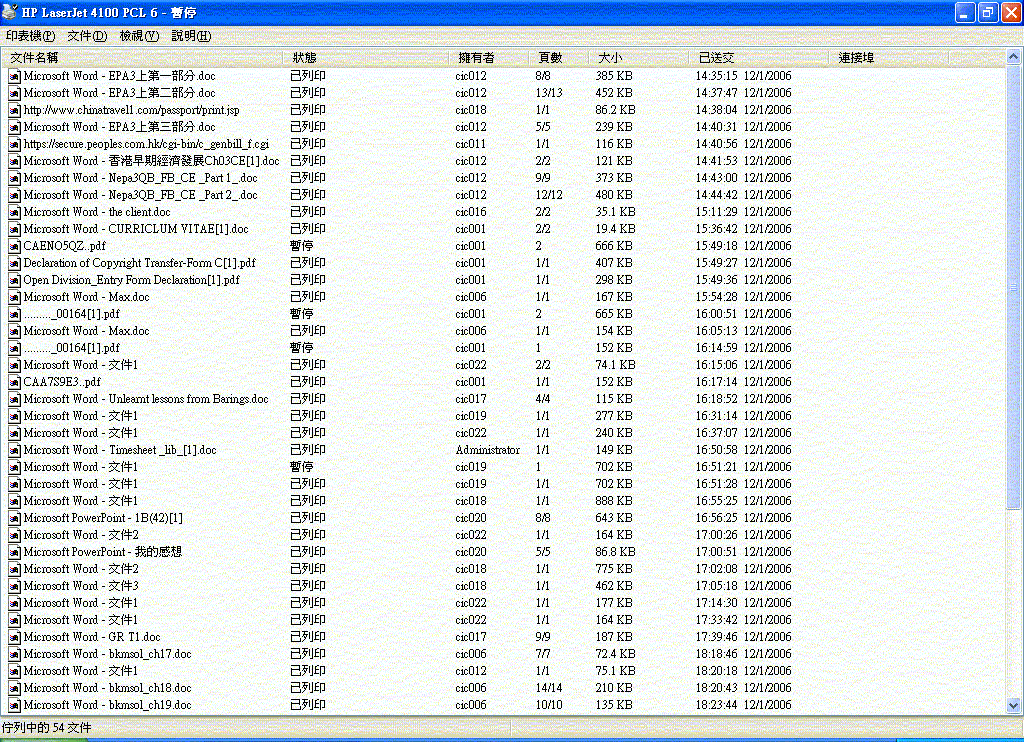Click the icon for Nepa3QB_FB_CE _Part 2 _.doc
This screenshot has height=742, width=1024.
click(14, 195)
